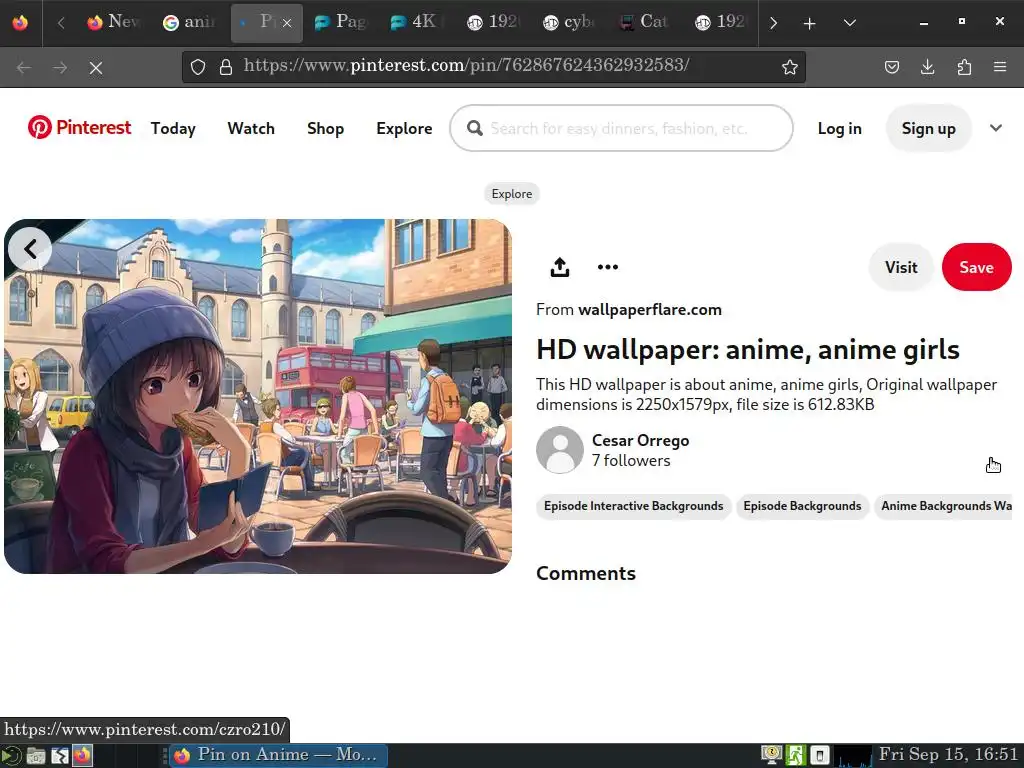Expand the header dropdown chevron beside Sign up
Image resolution: width=1024 pixels, height=768 pixels.
[x=995, y=128]
